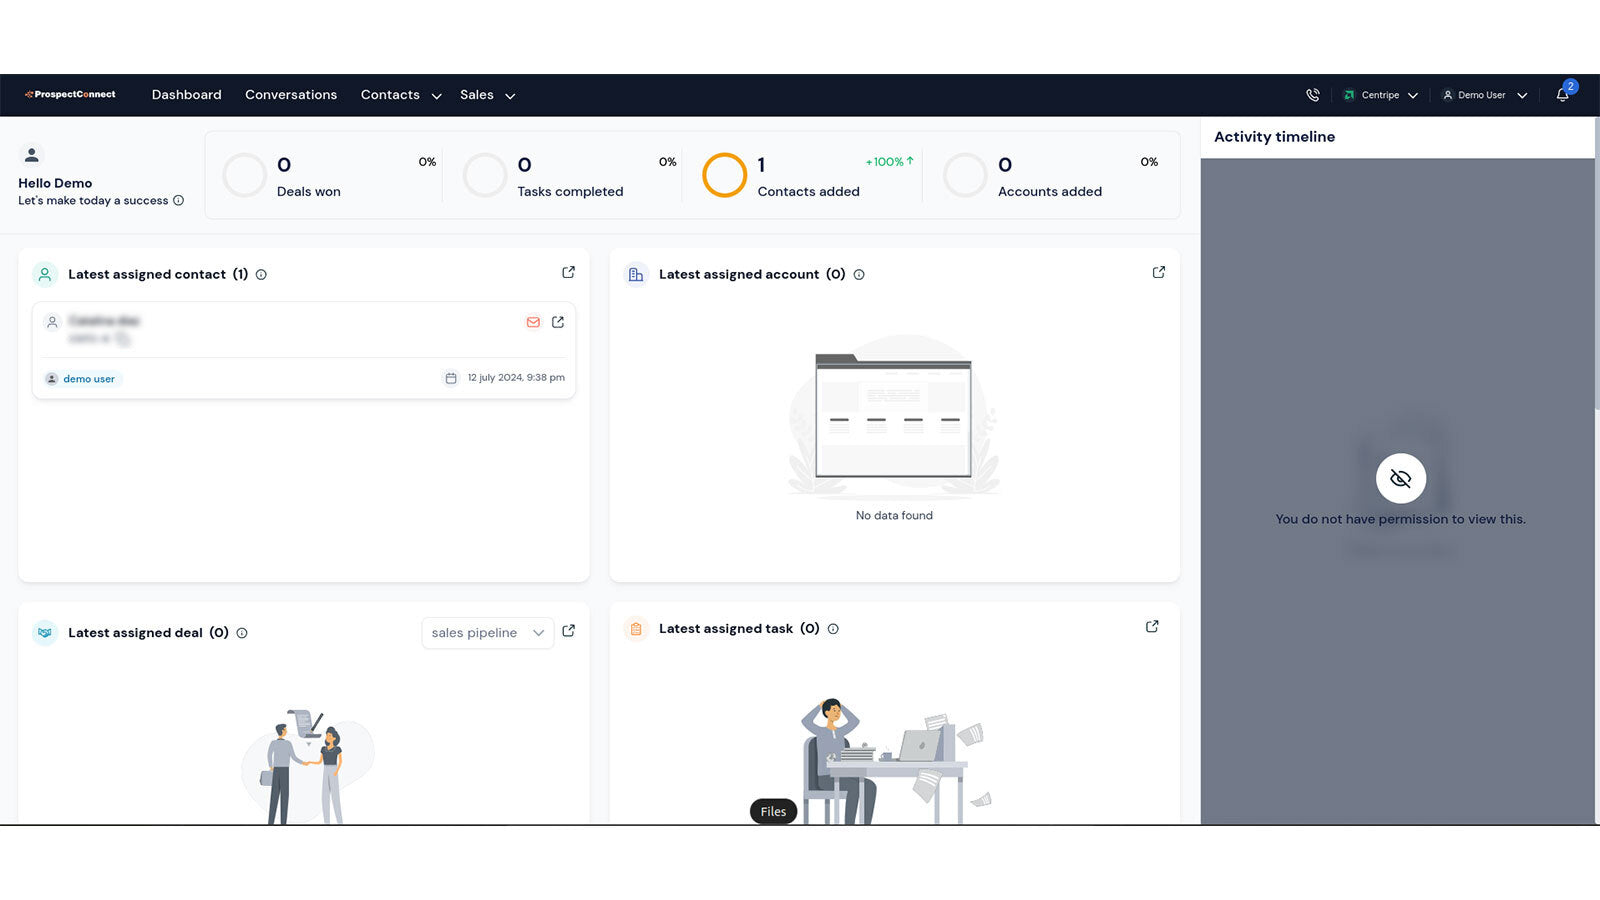Open Latest assigned account external link
Screen dimensions: 1600x900
(1159, 272)
